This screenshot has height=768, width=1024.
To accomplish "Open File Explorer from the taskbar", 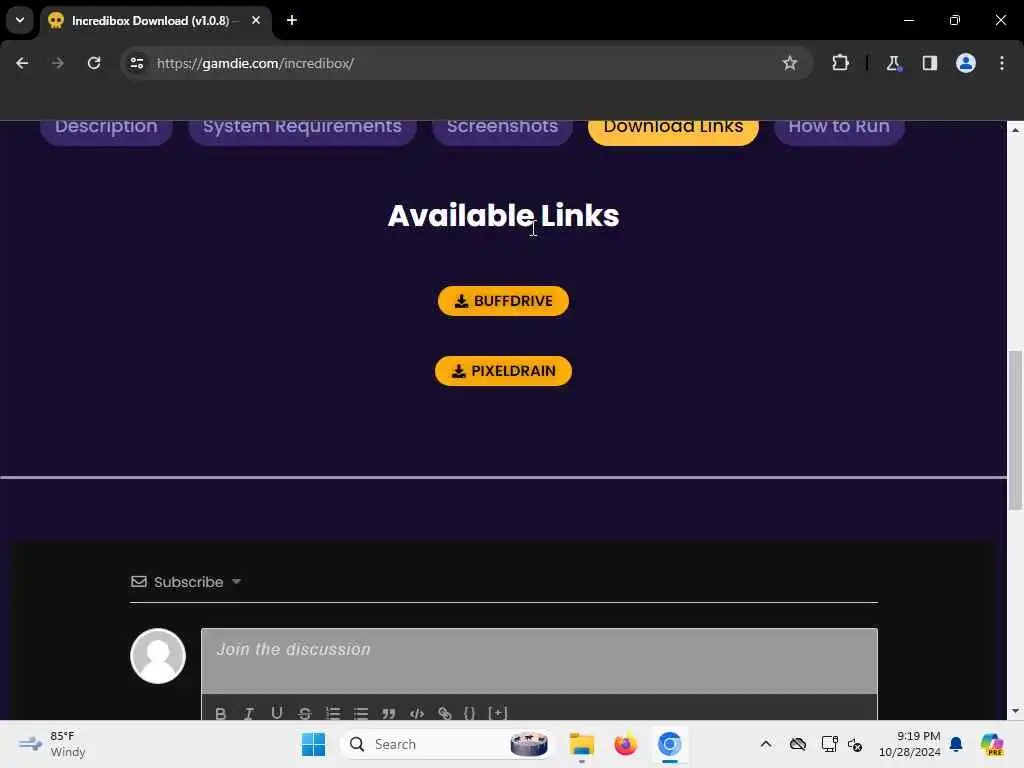I will [581, 744].
